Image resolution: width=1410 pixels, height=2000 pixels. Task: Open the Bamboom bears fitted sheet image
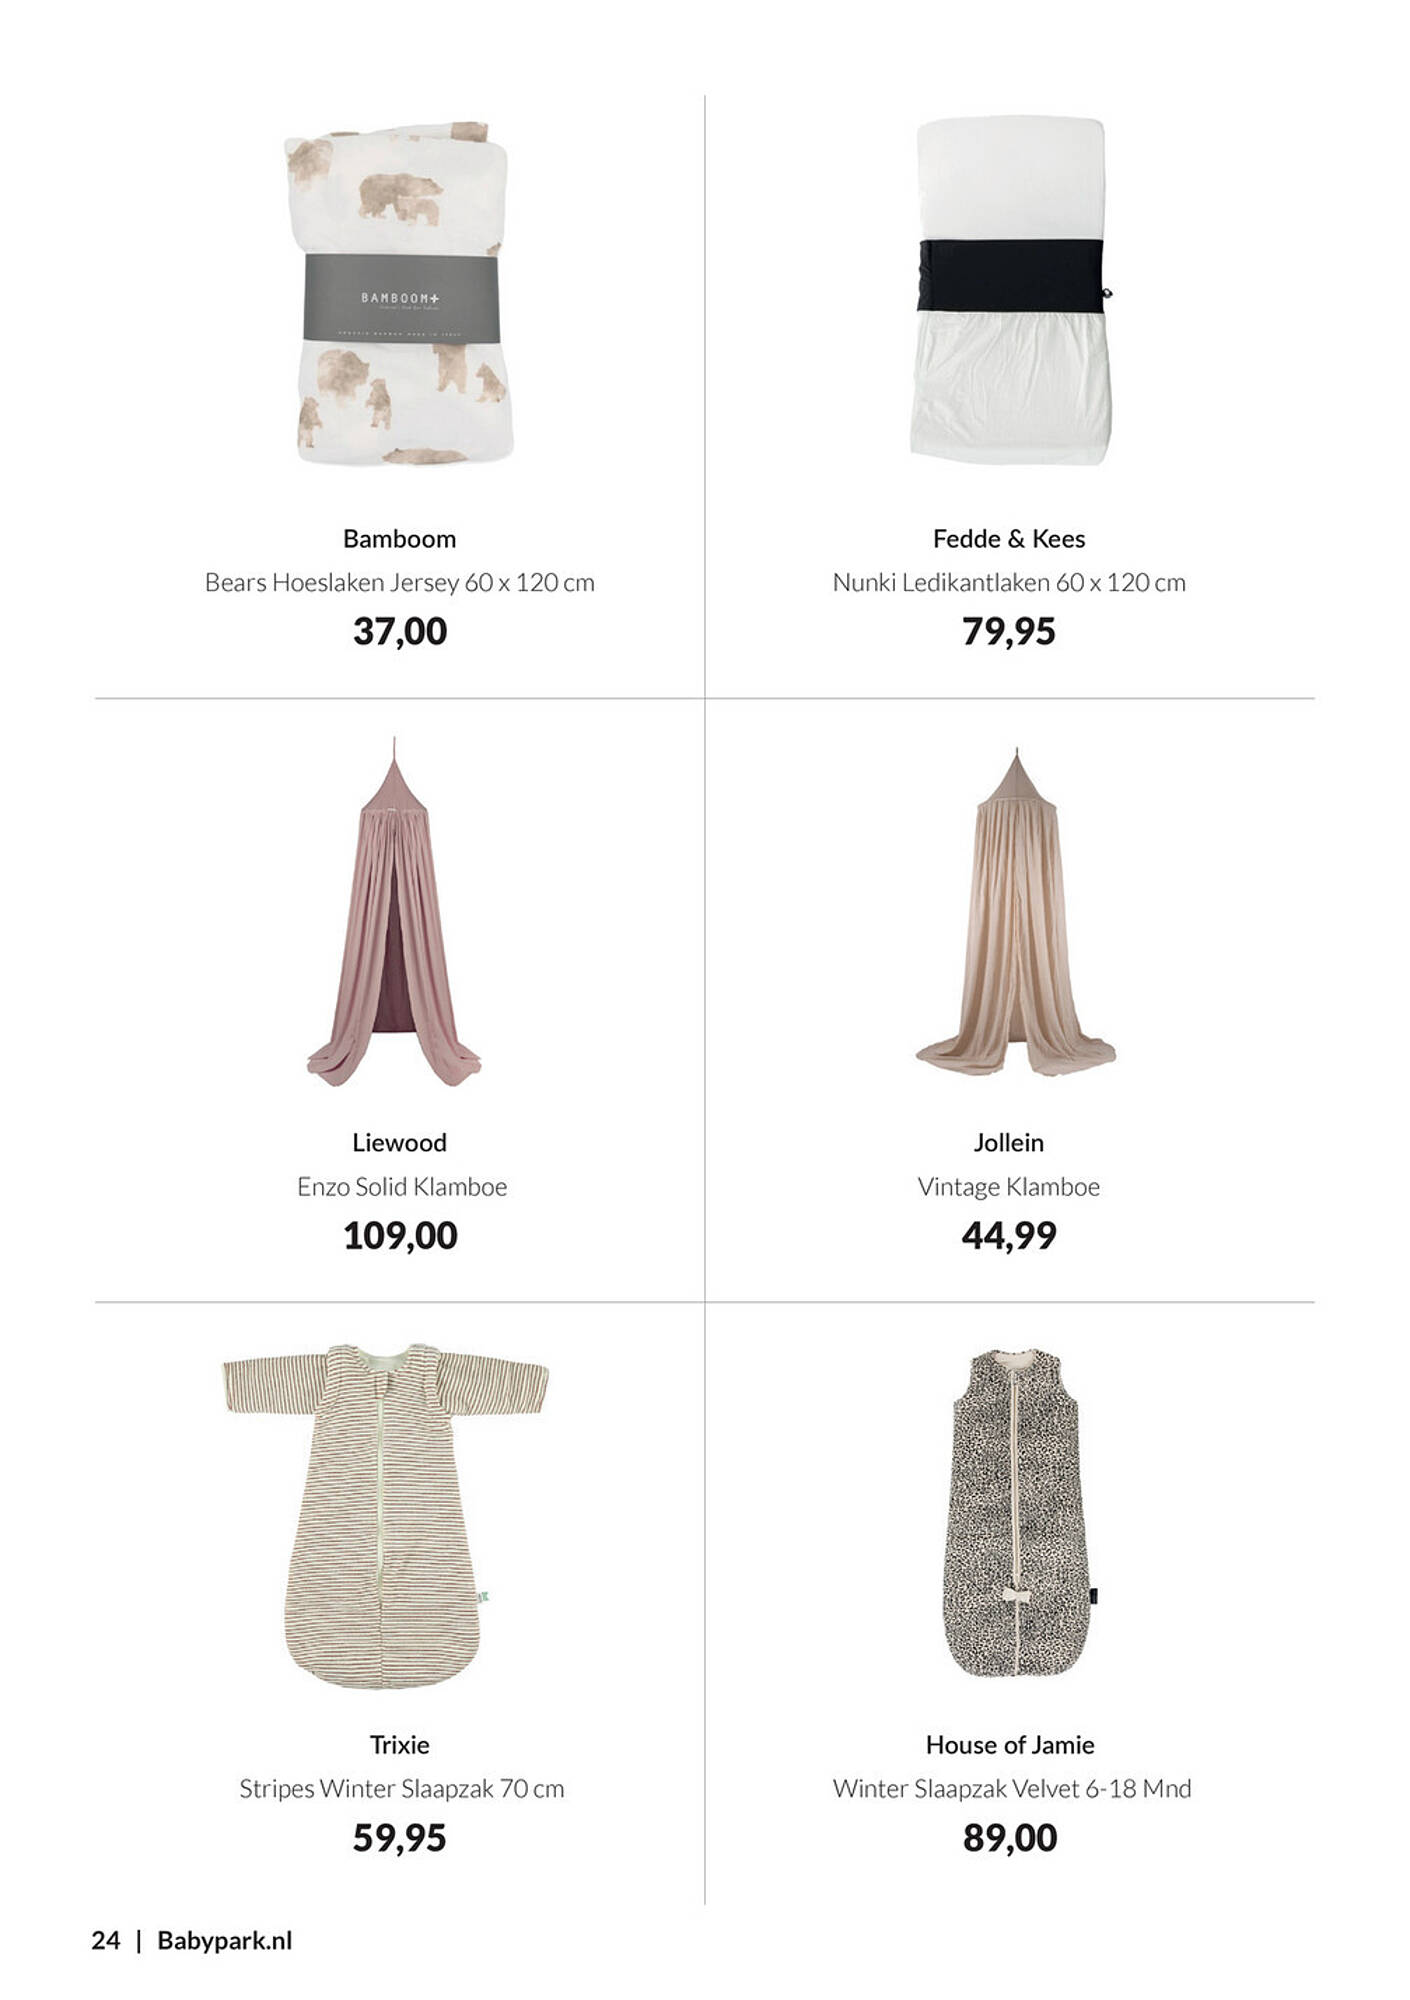[400, 294]
